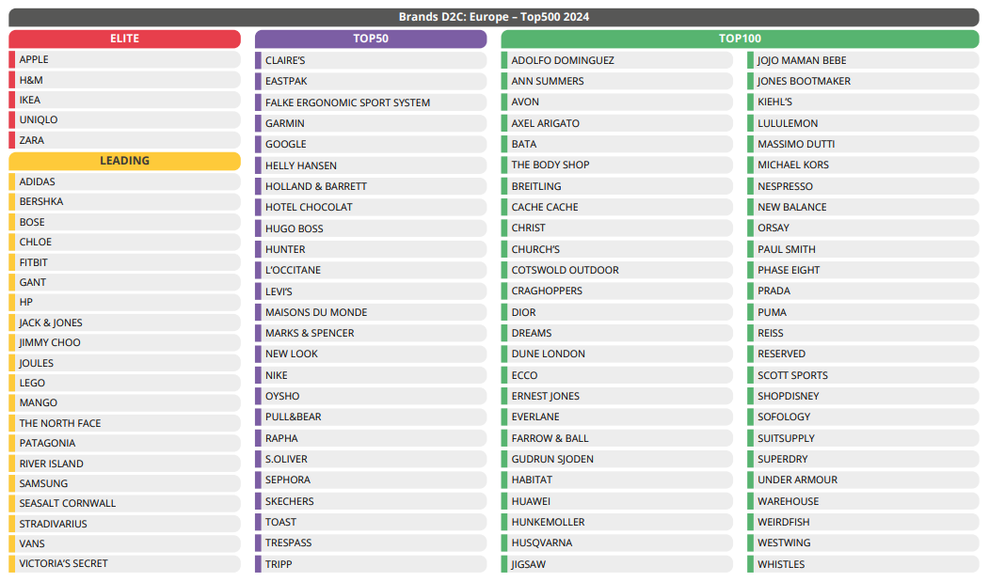Click SEASALT CORNWALL in the list
989x582 pixels.
tap(124, 503)
